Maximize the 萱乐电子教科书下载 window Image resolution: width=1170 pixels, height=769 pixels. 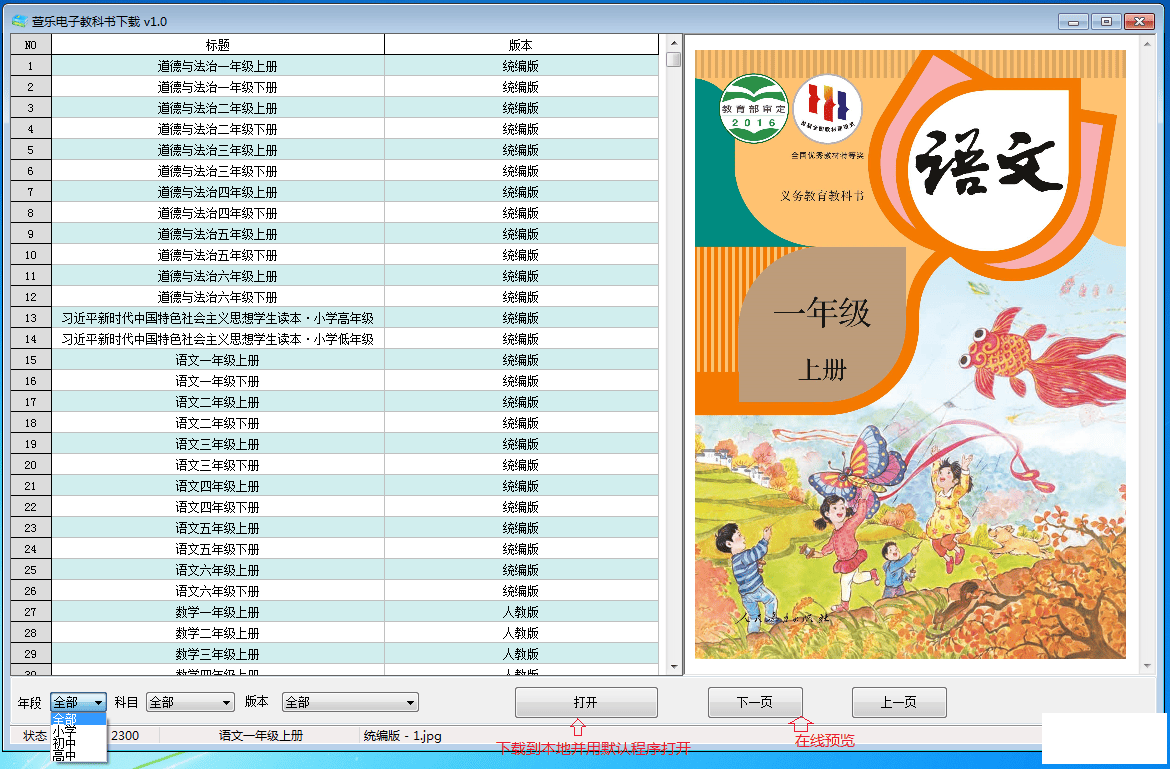pos(1106,22)
